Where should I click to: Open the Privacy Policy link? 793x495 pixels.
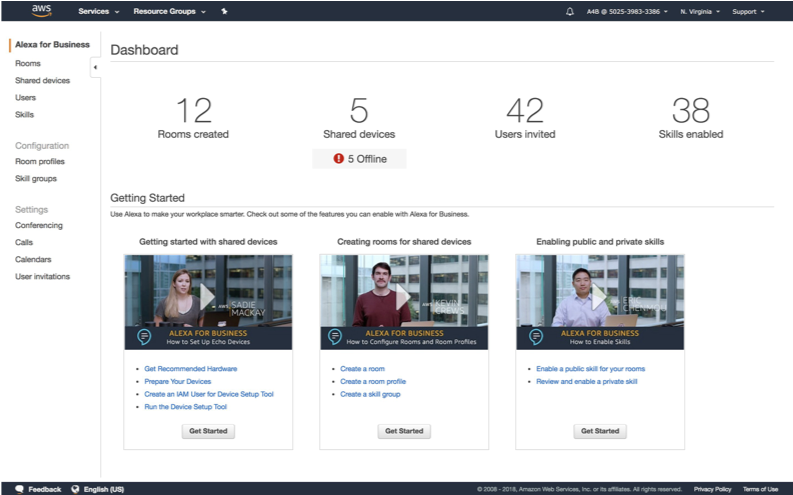(x=712, y=489)
